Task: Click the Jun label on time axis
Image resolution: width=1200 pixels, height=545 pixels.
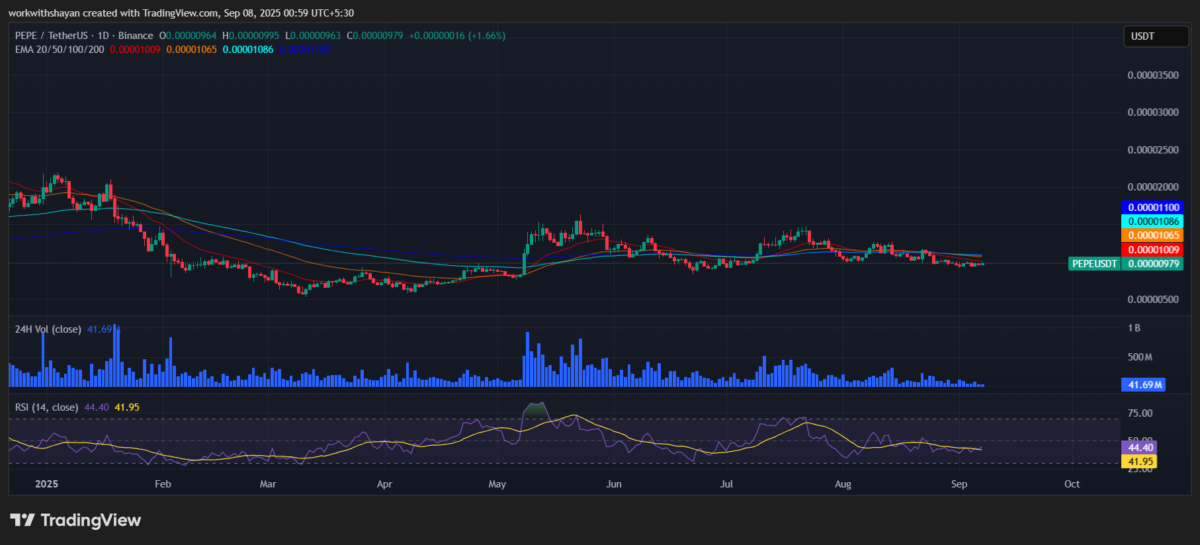Action: [614, 483]
